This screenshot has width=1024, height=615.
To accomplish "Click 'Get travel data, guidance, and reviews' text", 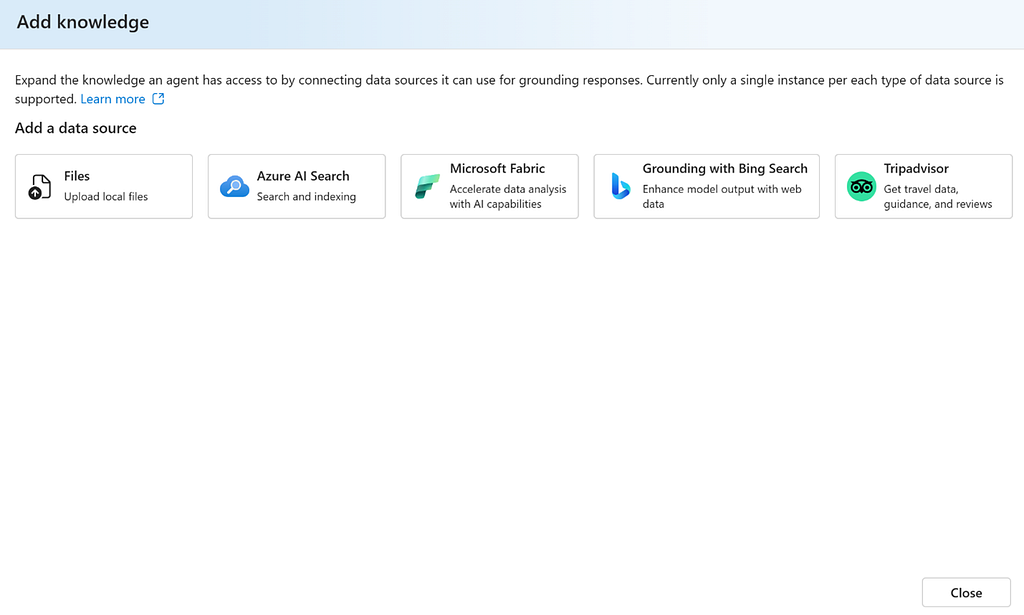I will [x=938, y=197].
